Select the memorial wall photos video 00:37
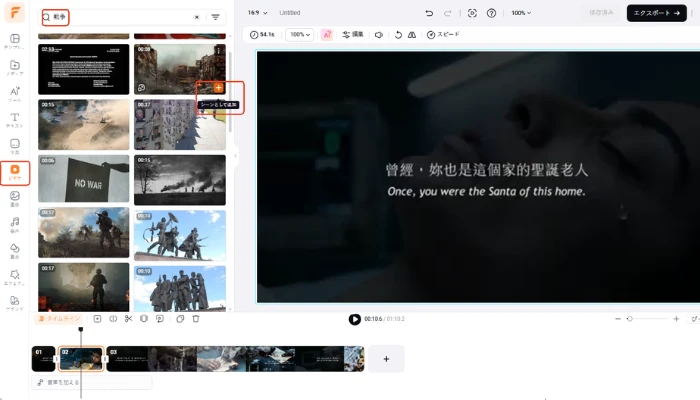This screenshot has height=400, width=700. [x=180, y=125]
